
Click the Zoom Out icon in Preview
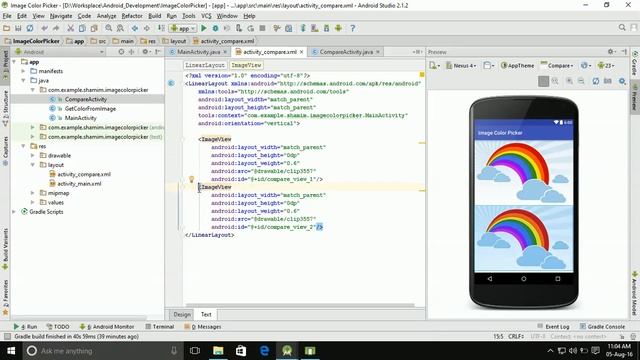(581, 81)
